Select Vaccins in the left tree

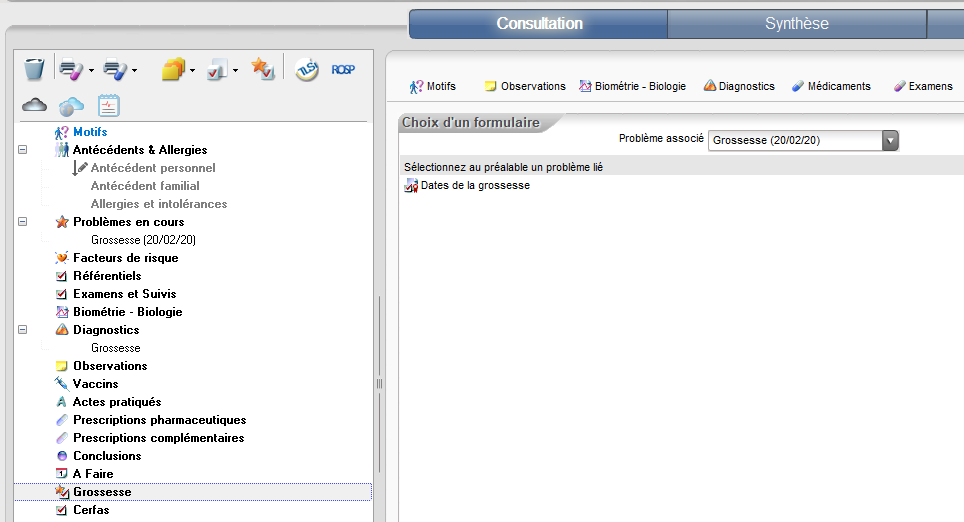pyautogui.click(x=95, y=384)
